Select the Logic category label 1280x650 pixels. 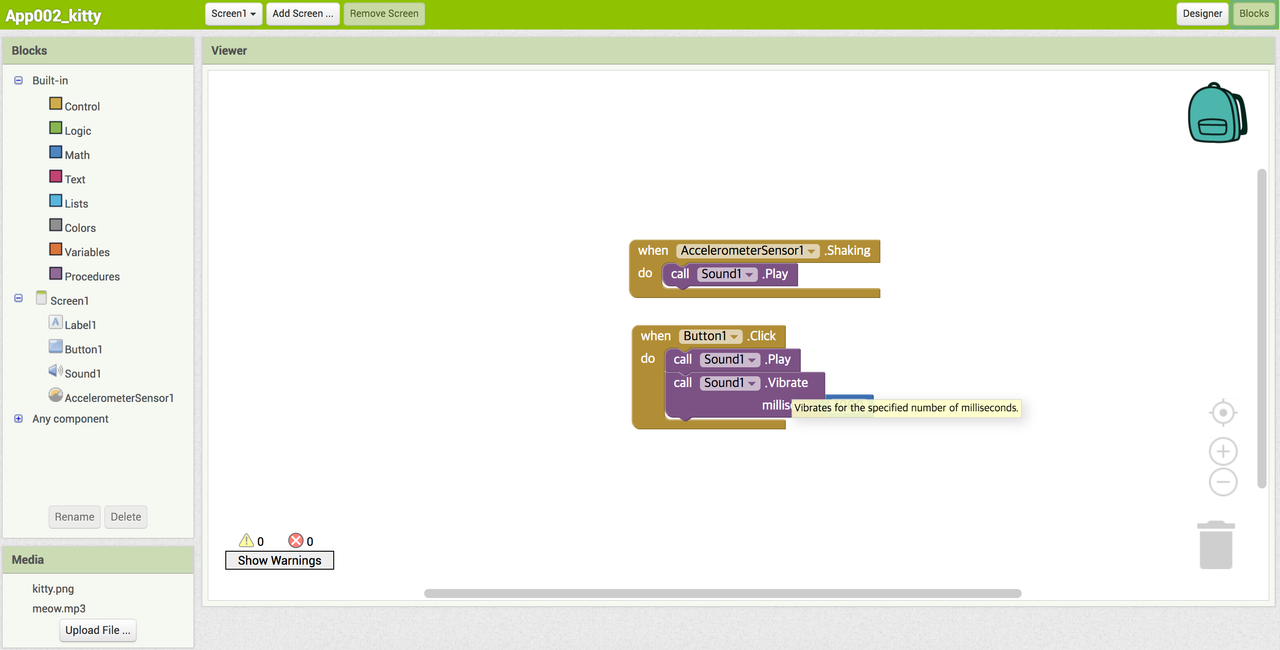[x=78, y=131]
